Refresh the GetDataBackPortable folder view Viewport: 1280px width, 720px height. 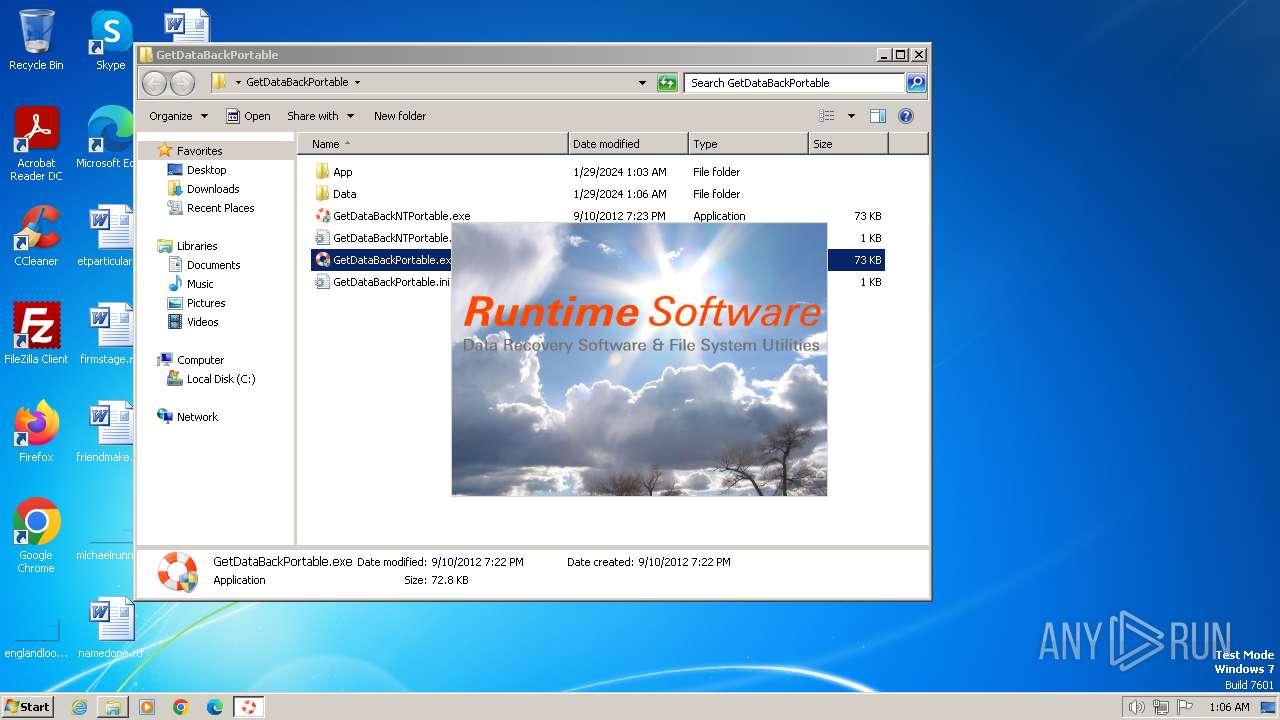(x=667, y=83)
